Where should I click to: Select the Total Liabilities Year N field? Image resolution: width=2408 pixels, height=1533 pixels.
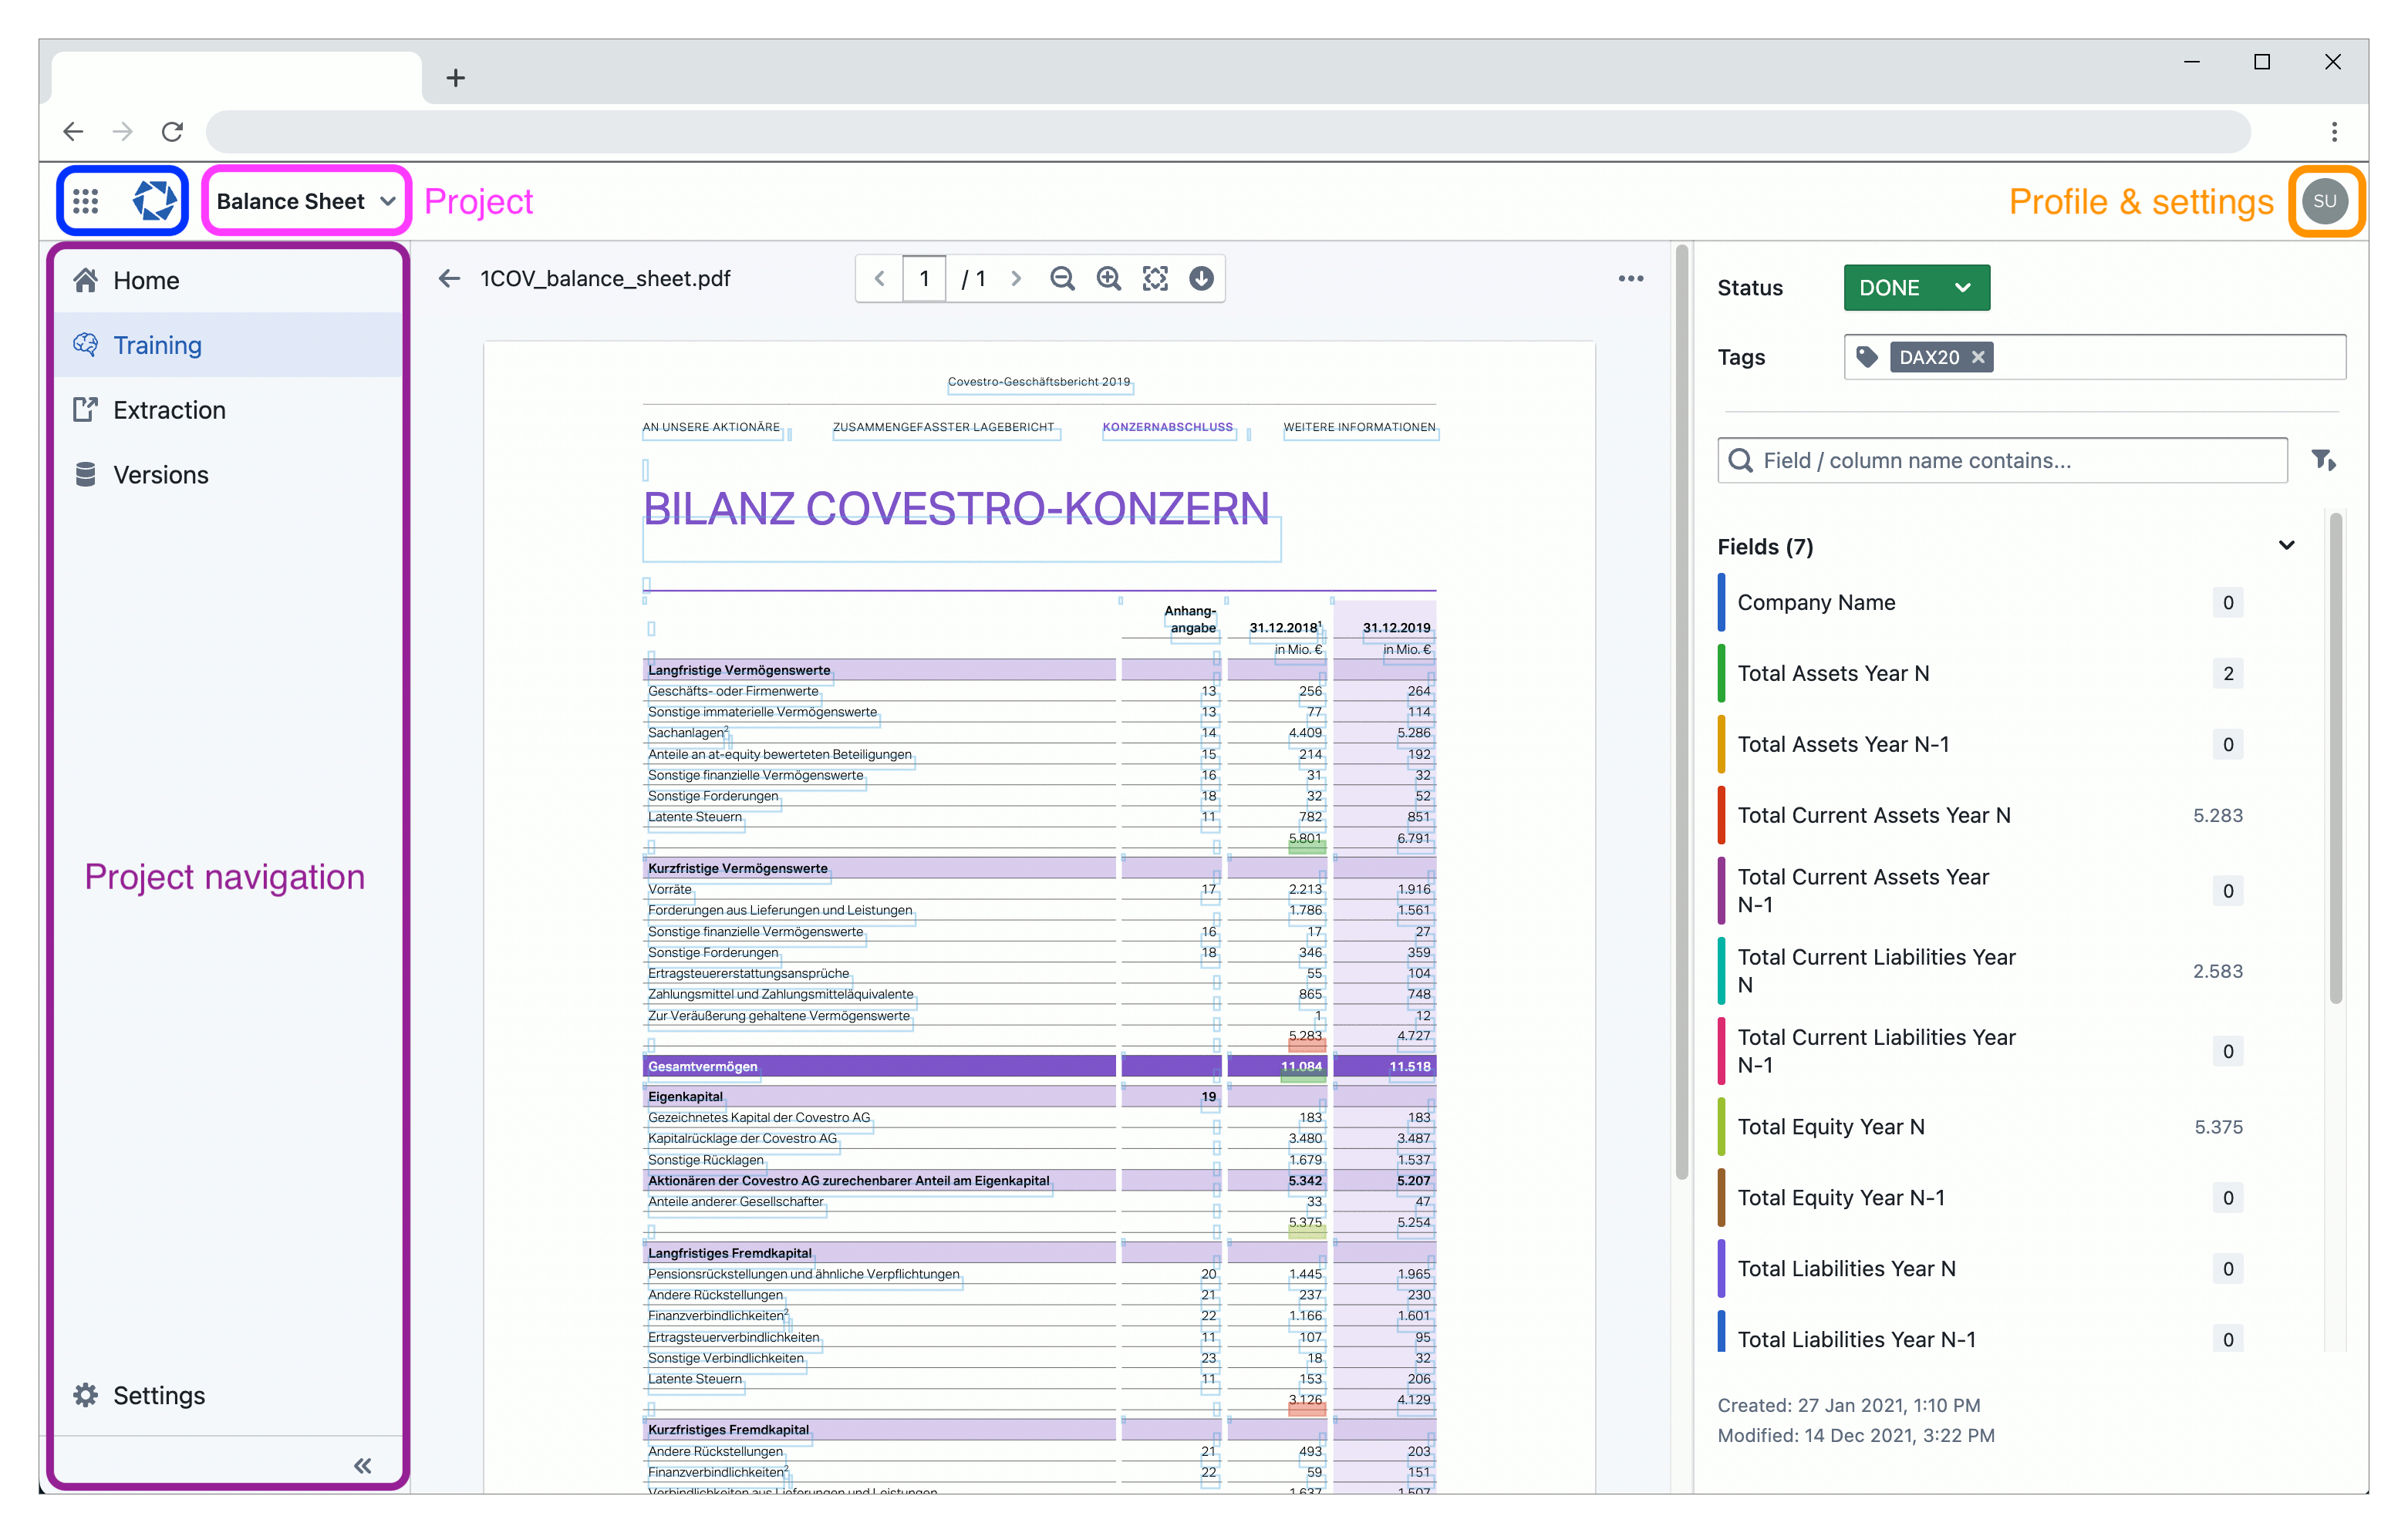pos(1980,1269)
